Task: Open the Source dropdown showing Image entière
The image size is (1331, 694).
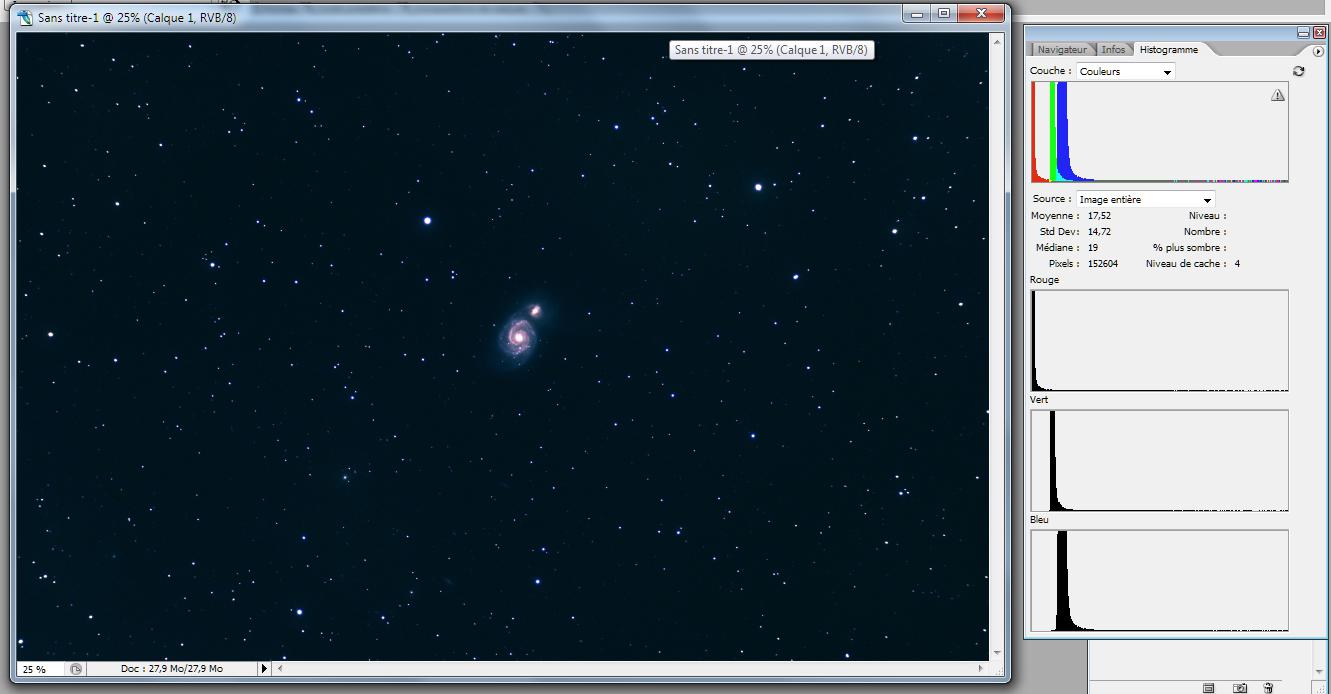Action: 1146,199
